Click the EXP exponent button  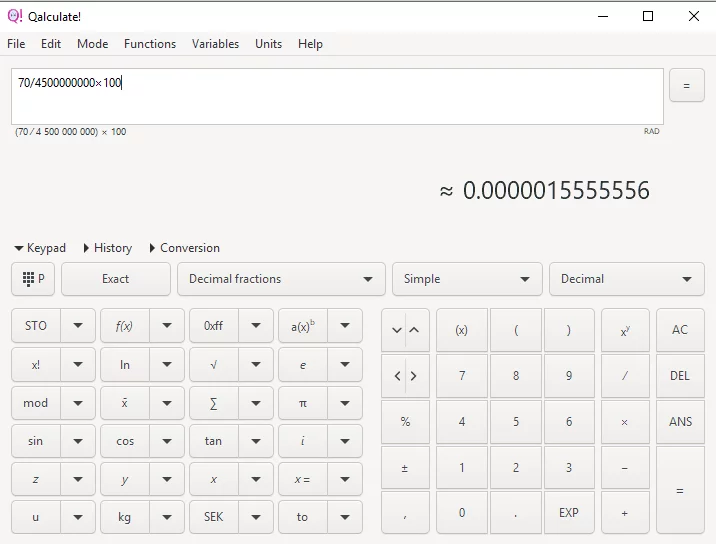[569, 512]
